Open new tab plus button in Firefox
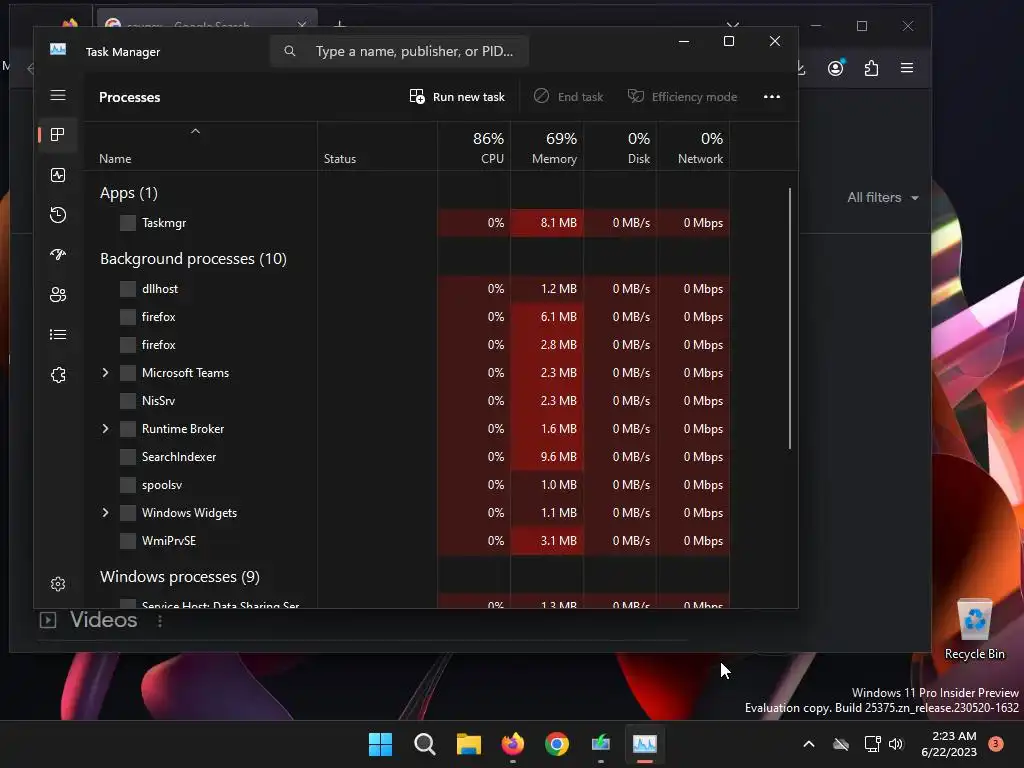The image size is (1024, 768). [340, 25]
